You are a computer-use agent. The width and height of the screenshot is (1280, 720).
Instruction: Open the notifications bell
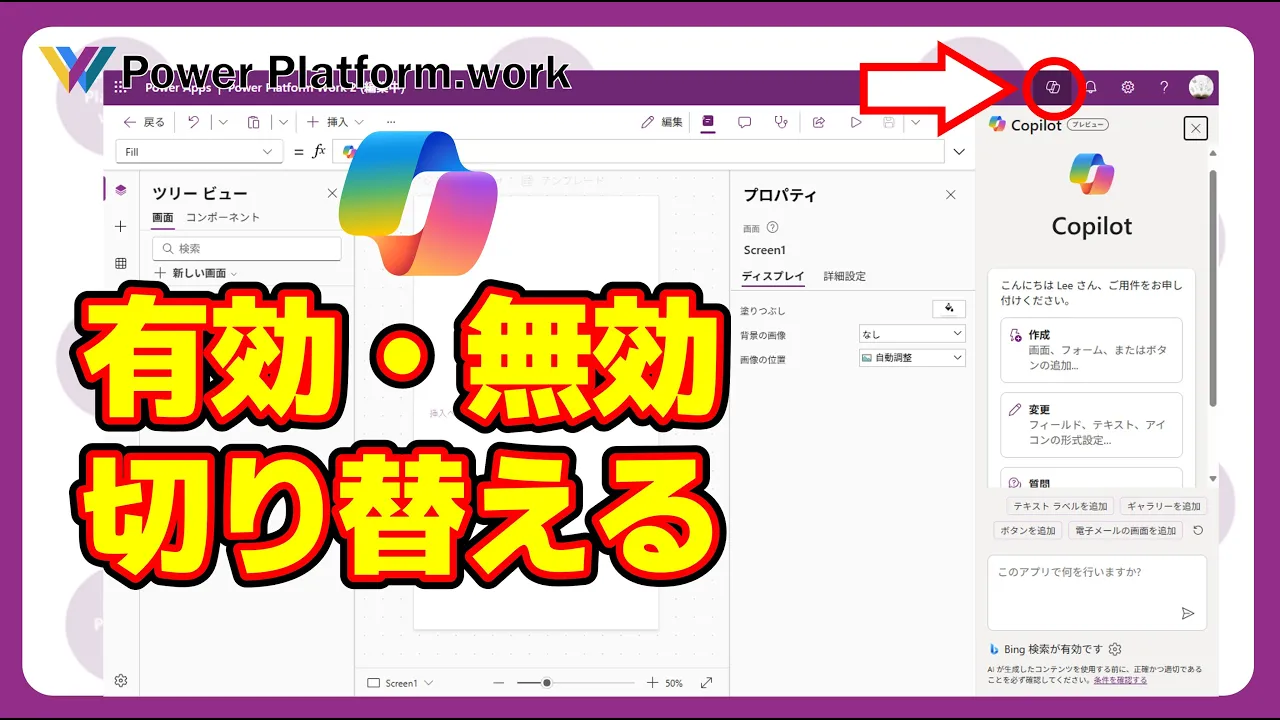coord(1090,87)
